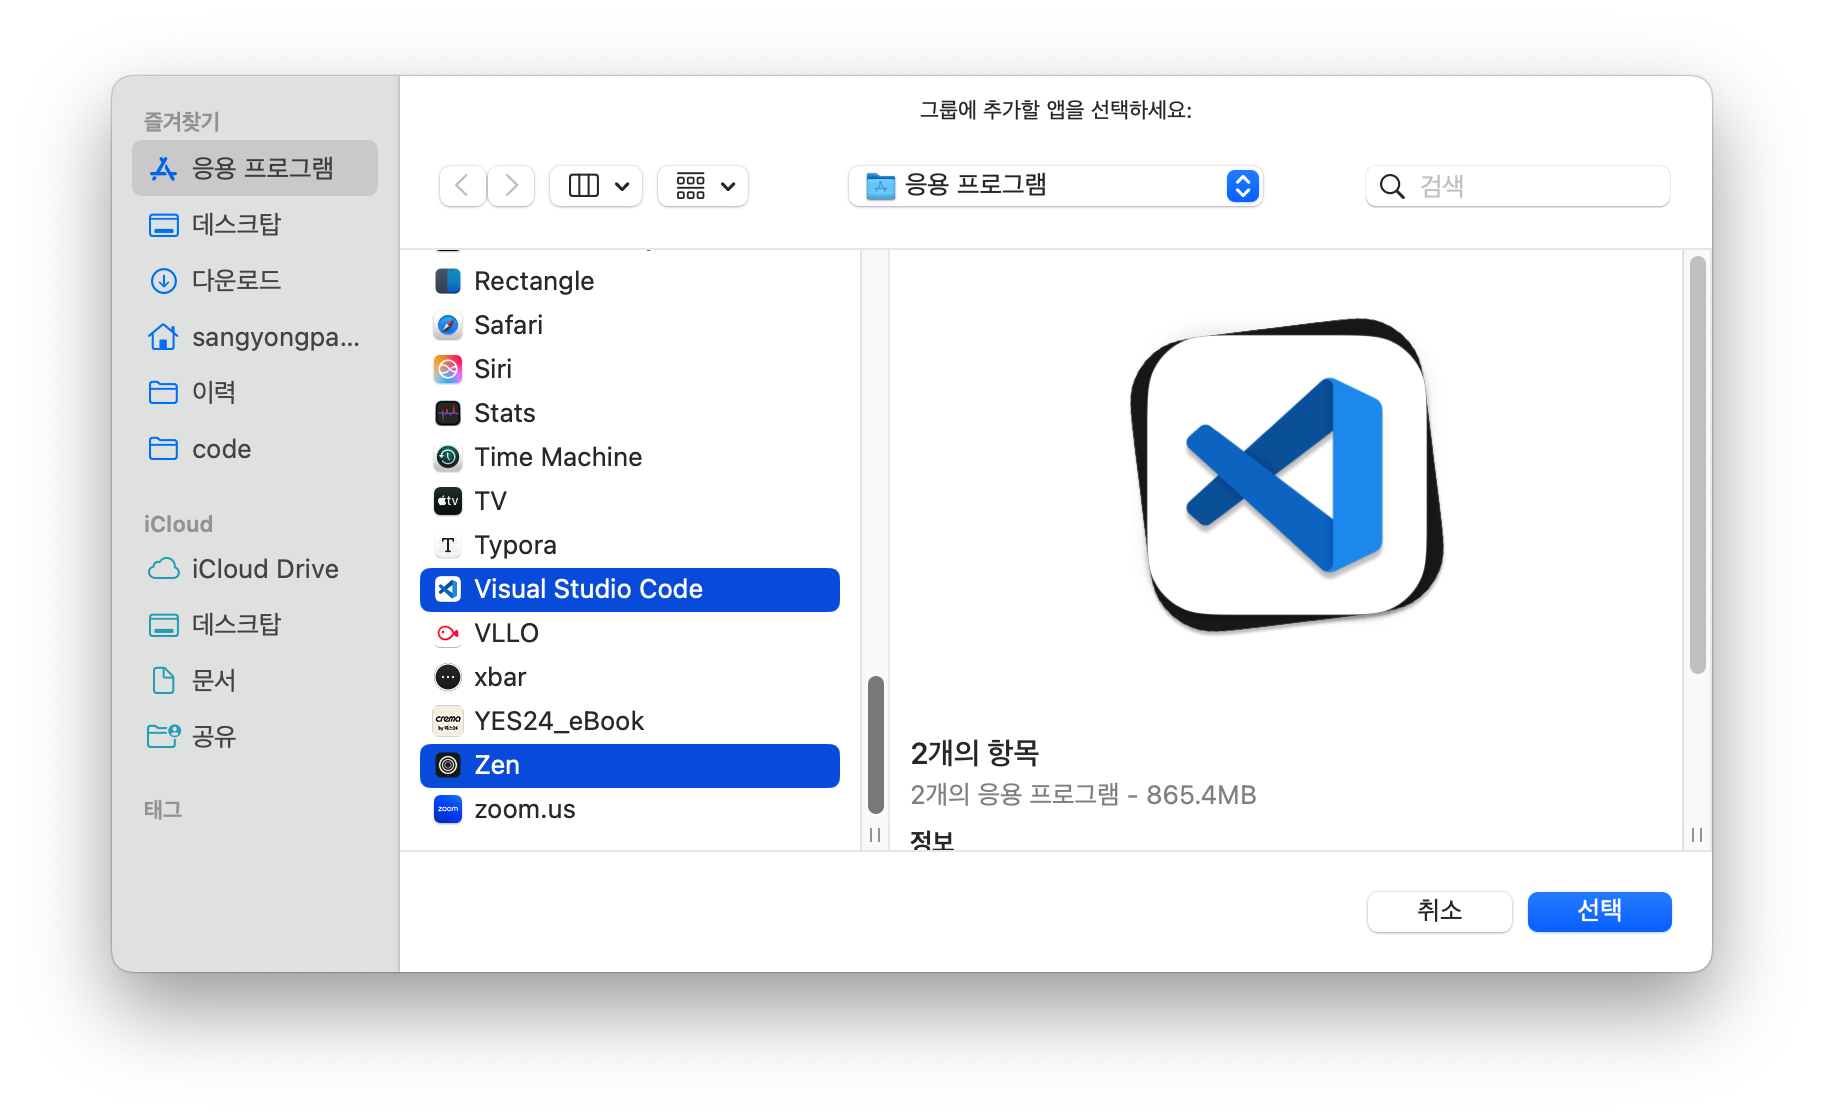1824x1120 pixels.
Task: Select the Stats app
Action: [x=503, y=412]
